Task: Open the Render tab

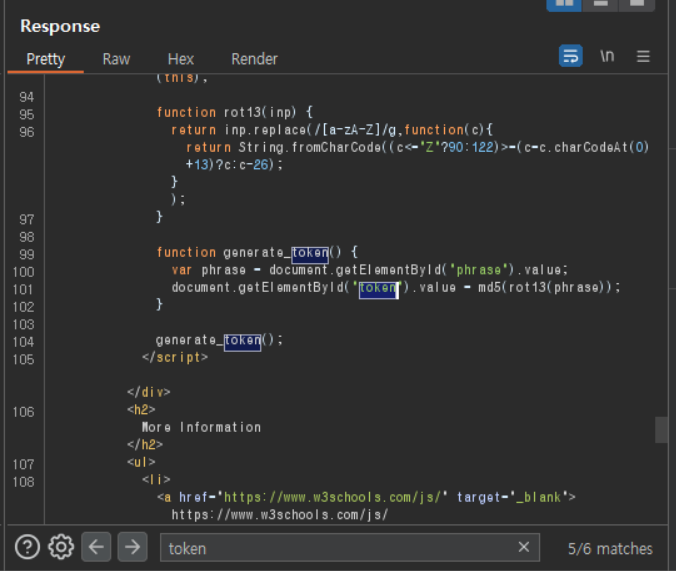Action: coord(254,59)
